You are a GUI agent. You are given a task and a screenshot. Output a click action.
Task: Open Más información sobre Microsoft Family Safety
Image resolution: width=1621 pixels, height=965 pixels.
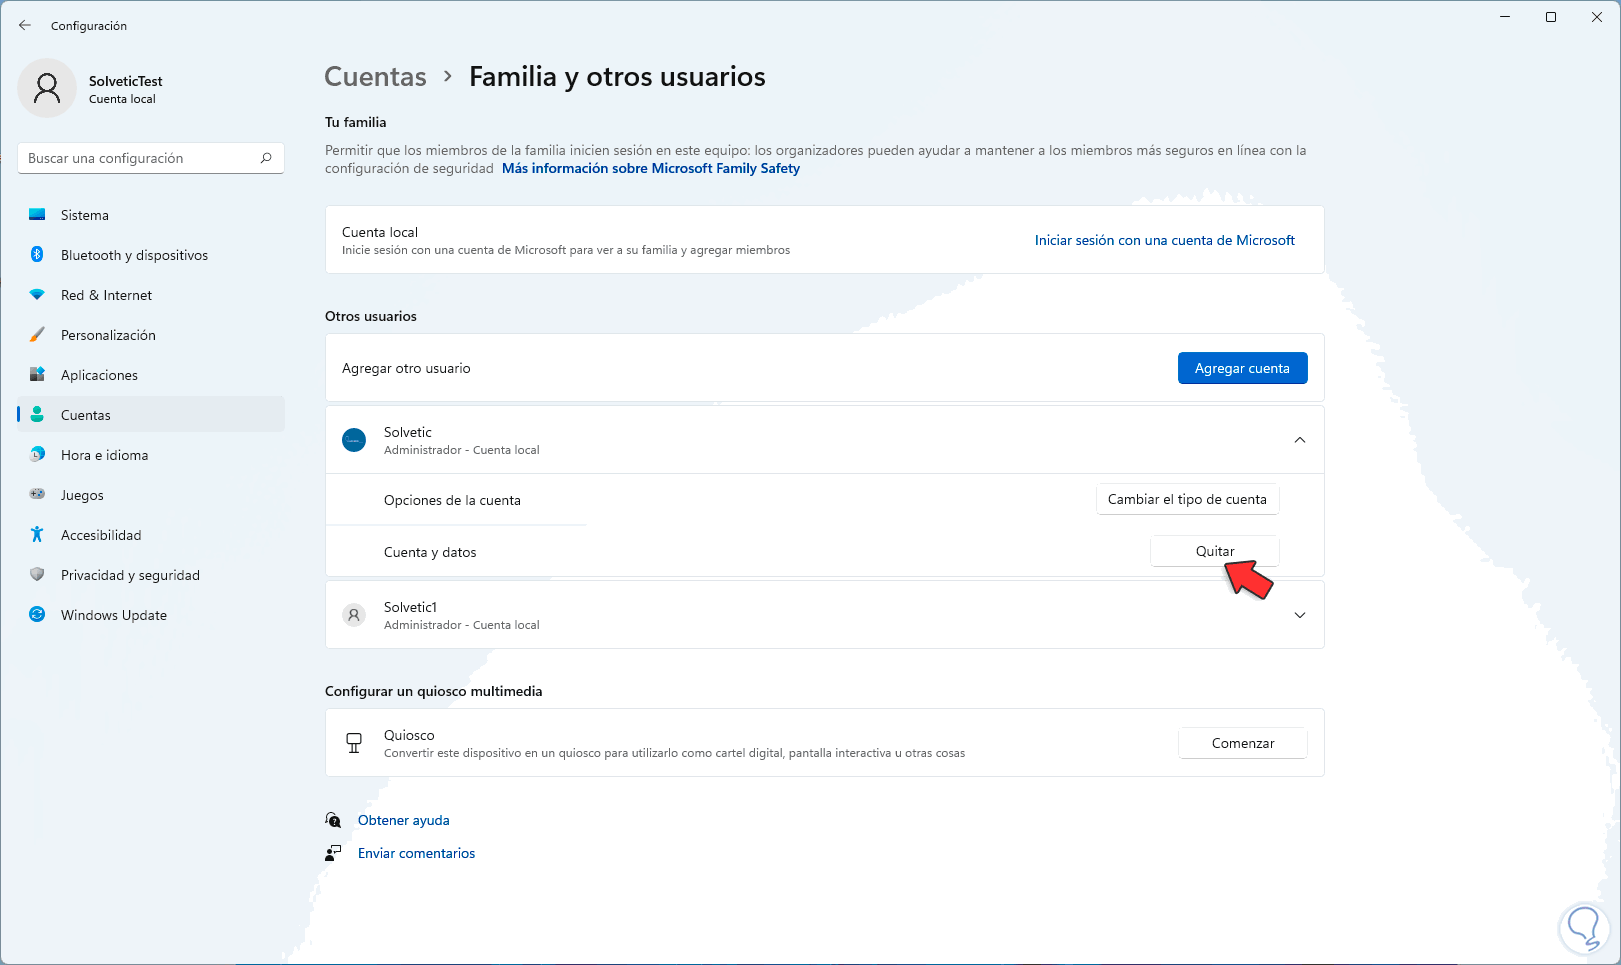(x=651, y=168)
